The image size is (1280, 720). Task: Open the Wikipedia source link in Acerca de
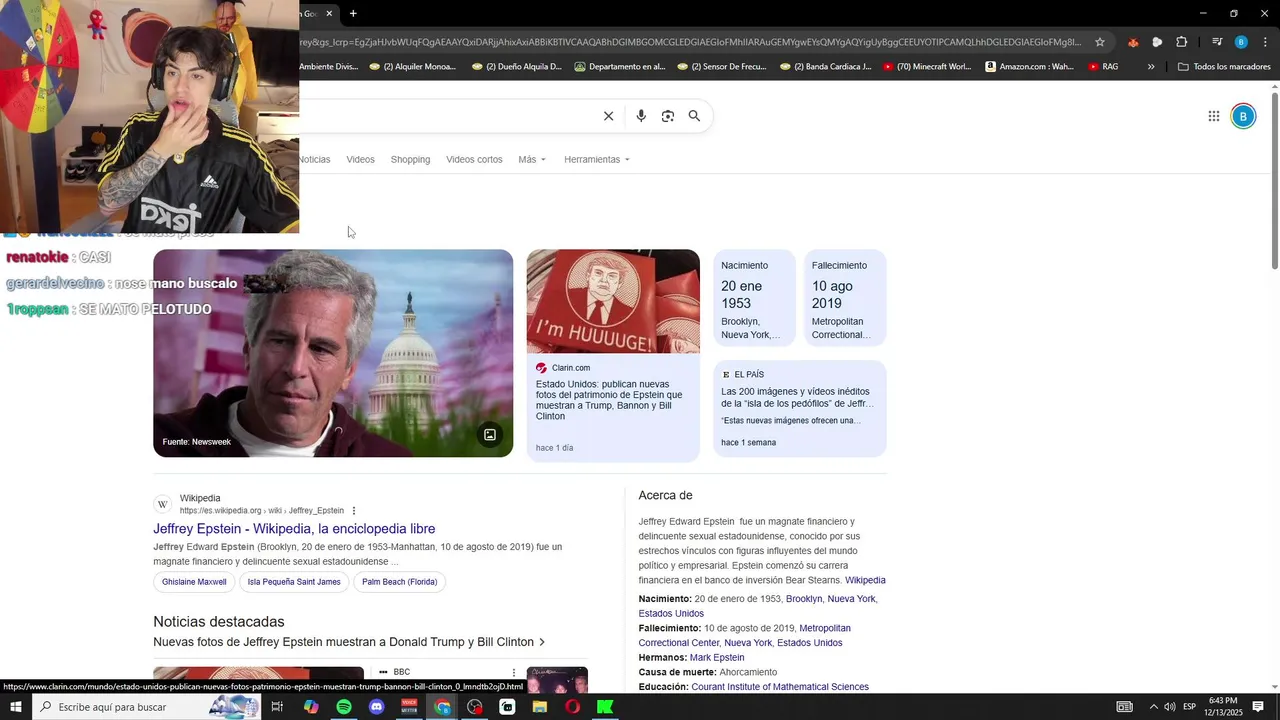(865, 580)
